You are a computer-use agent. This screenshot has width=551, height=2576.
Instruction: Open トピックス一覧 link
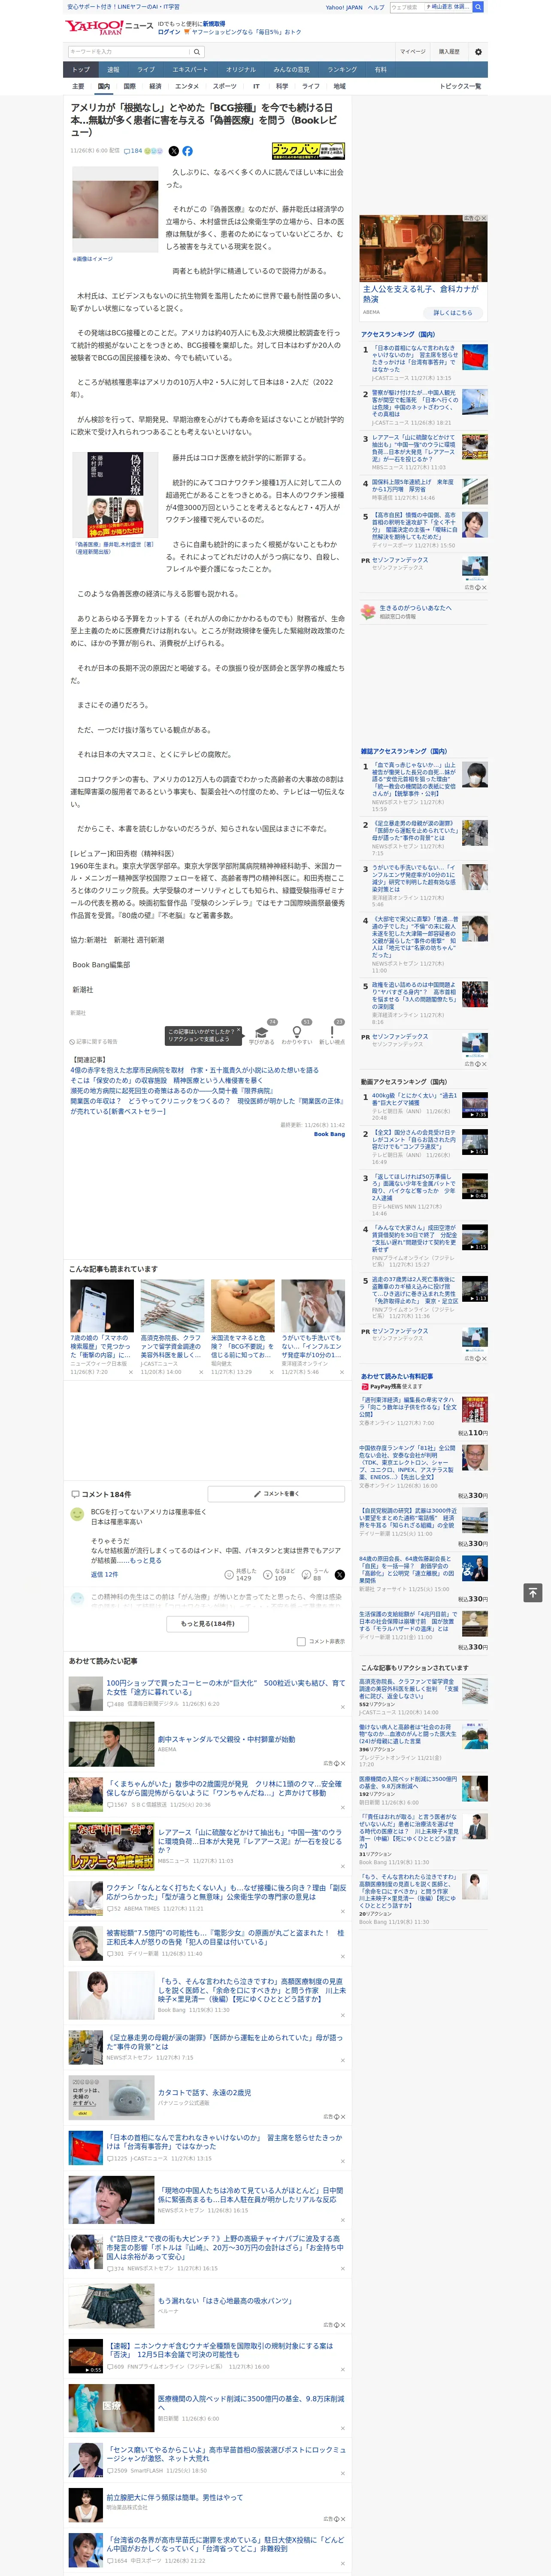(460, 86)
